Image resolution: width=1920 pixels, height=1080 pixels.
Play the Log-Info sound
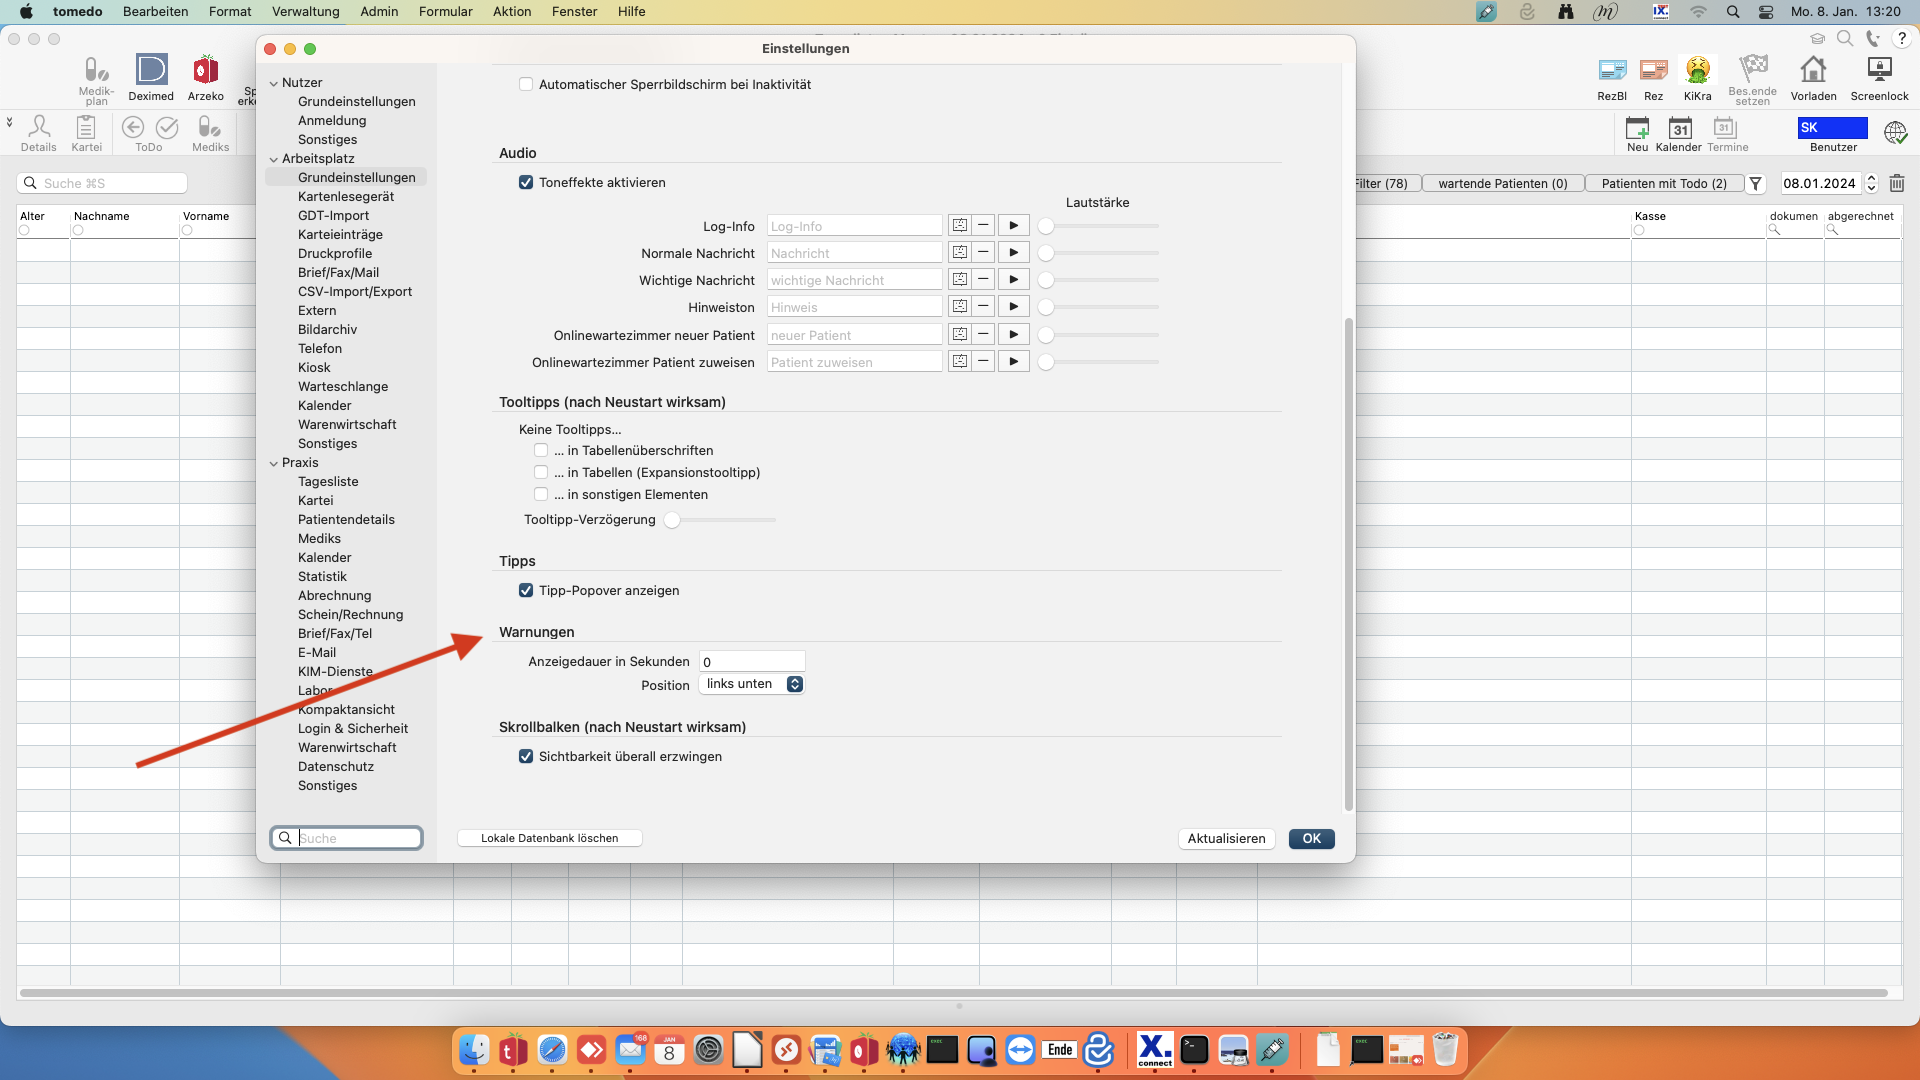pyautogui.click(x=1013, y=226)
